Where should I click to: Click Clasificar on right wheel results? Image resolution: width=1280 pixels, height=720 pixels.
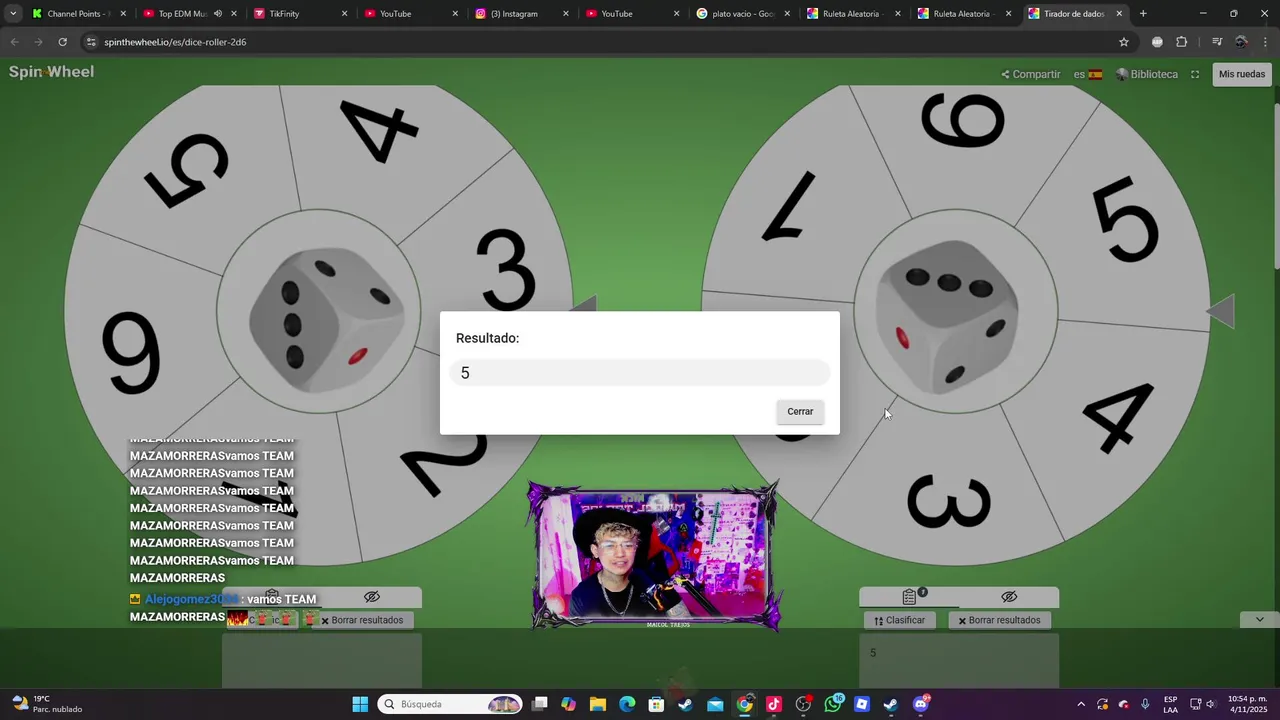[x=900, y=620]
